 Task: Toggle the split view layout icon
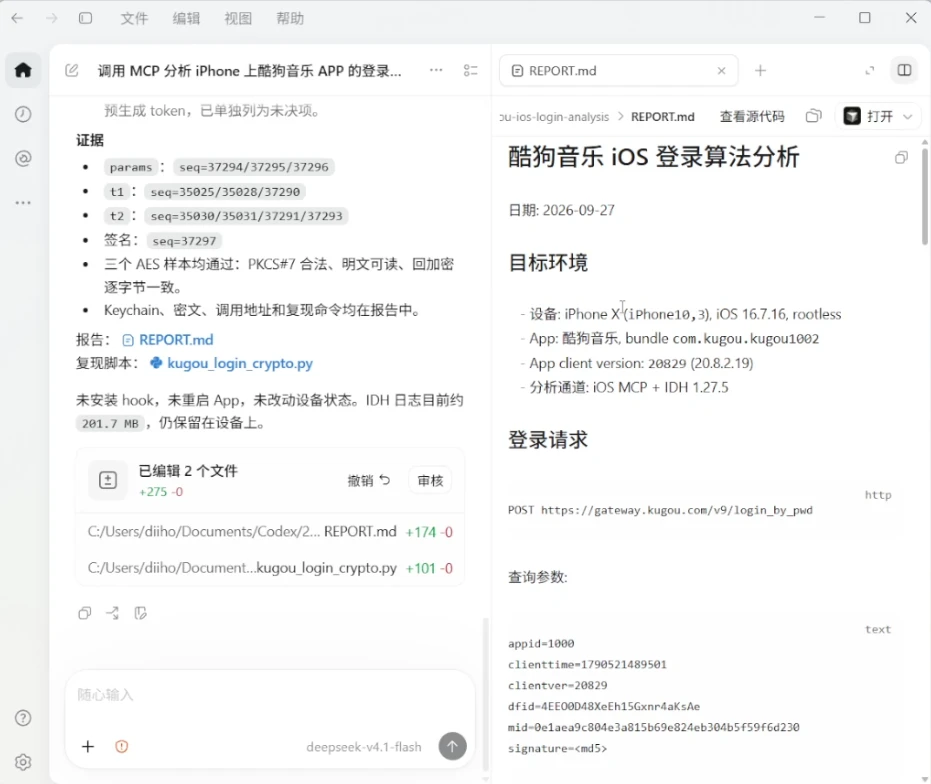(904, 70)
